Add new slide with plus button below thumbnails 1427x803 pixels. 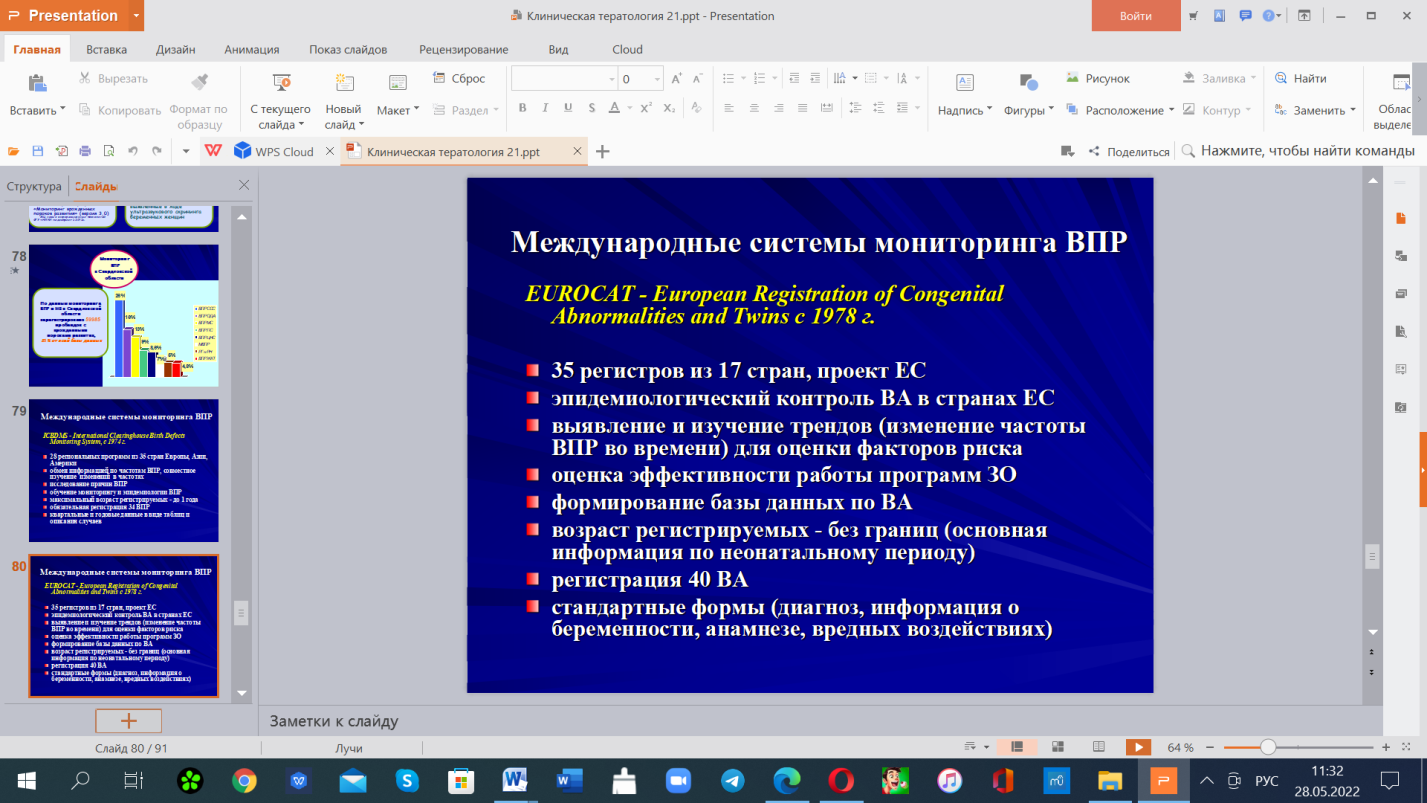click(128, 720)
